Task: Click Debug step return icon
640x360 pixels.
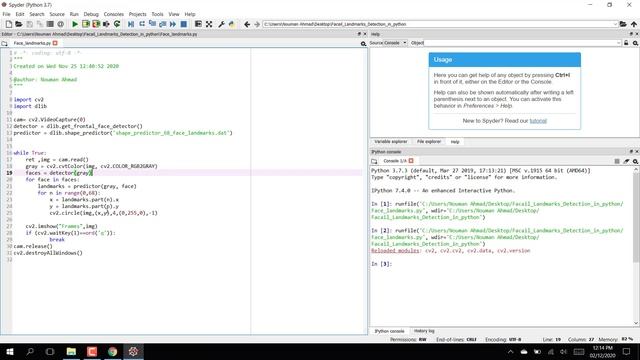Action: [x=162, y=24]
